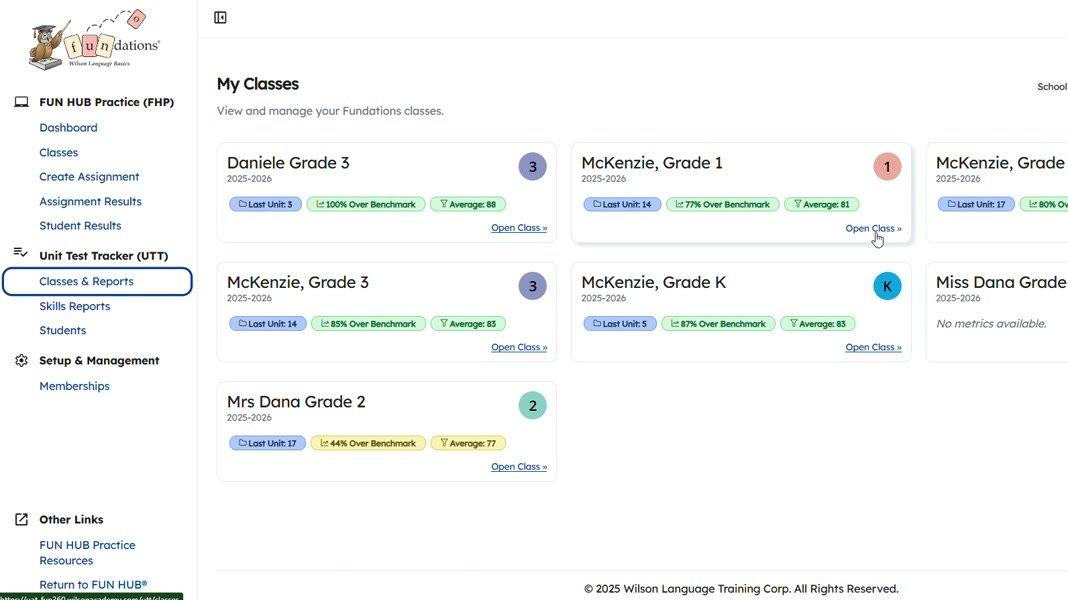Image resolution: width=1068 pixels, height=600 pixels.
Task: Click Last Unit: 14 tag on McKenzie, Grade 3
Action: click(x=267, y=324)
